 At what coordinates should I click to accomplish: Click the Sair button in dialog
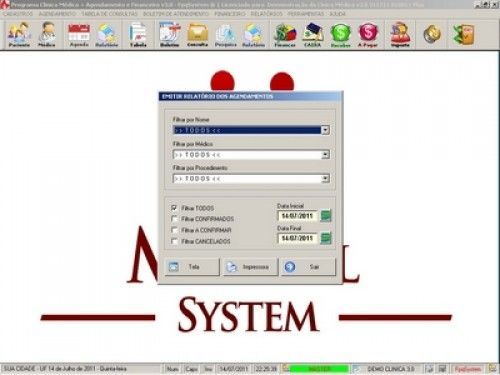(308, 267)
